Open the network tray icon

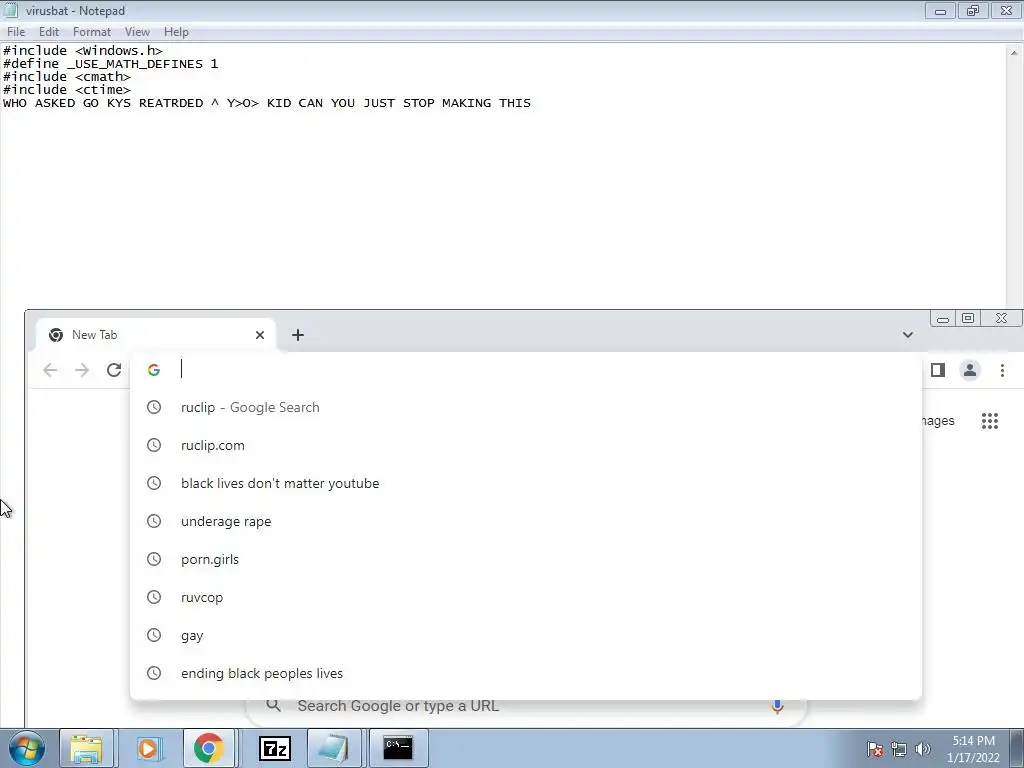tap(899, 749)
